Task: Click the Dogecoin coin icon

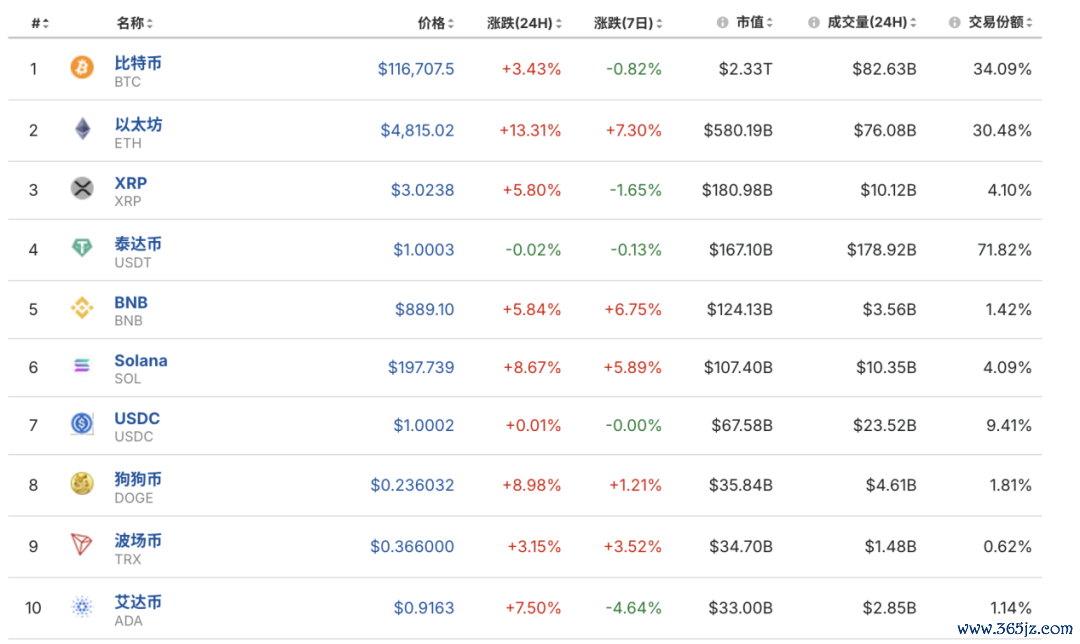Action: pyautogui.click(x=82, y=484)
